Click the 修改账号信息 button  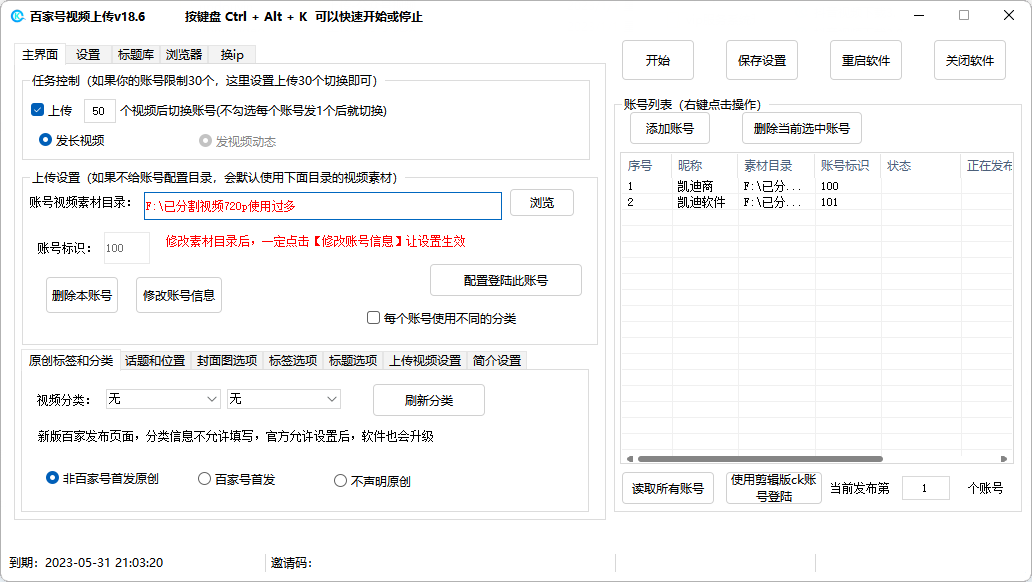pos(179,295)
